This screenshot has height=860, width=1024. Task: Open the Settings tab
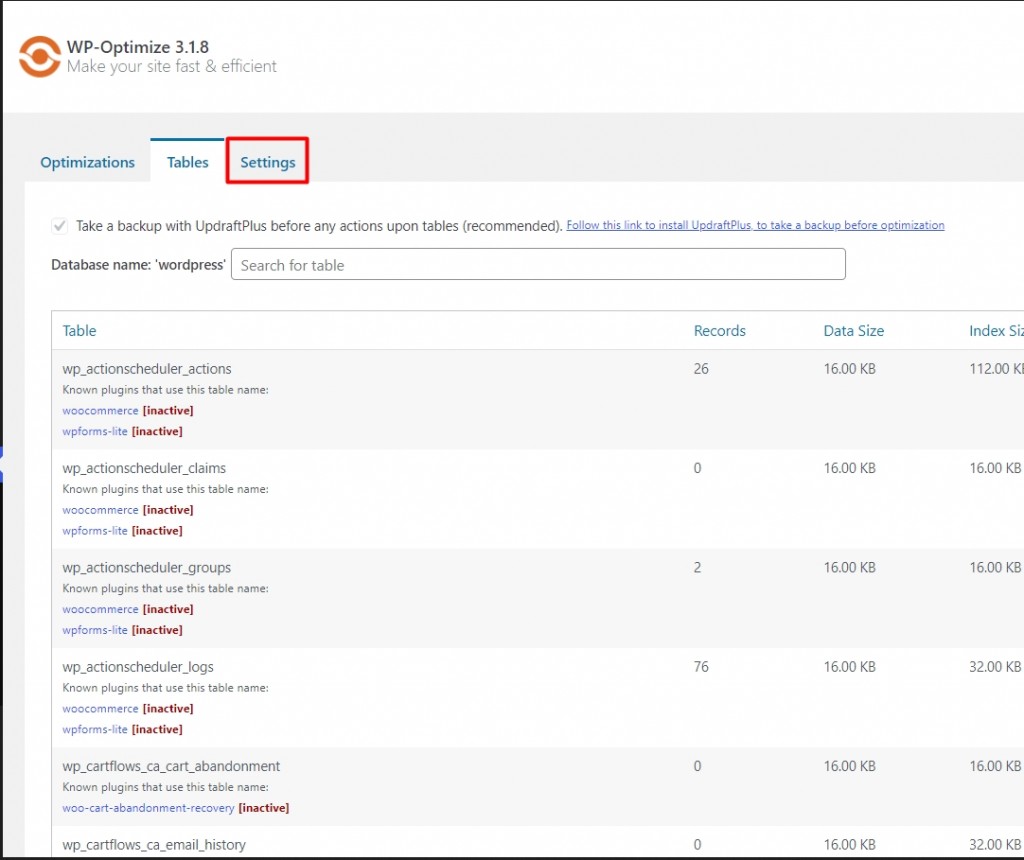tap(268, 162)
